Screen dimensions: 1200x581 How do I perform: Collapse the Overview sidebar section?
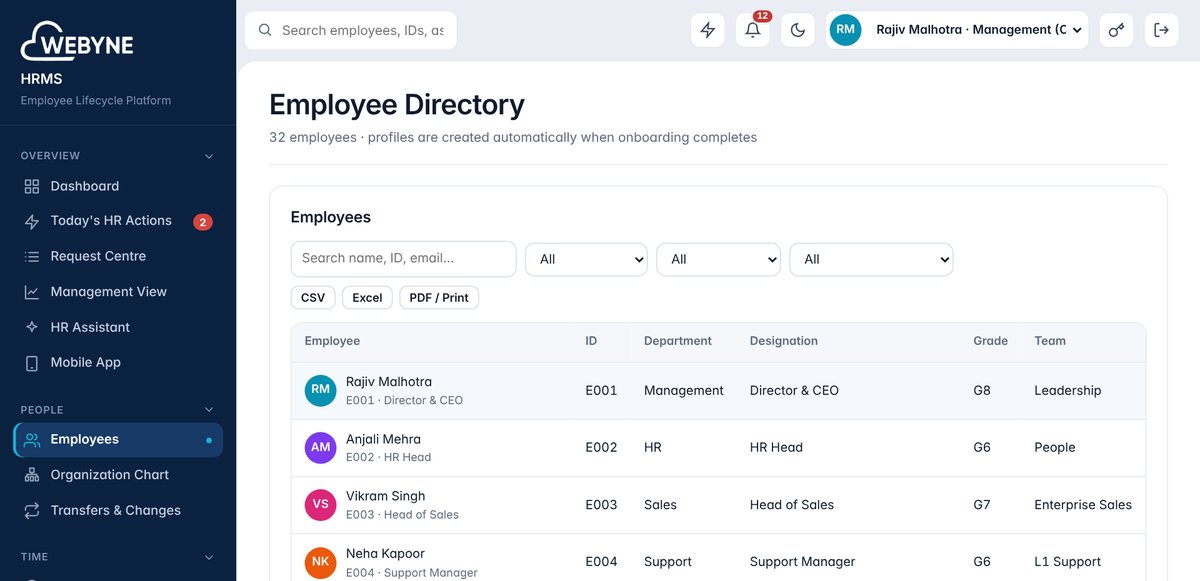tap(209, 156)
